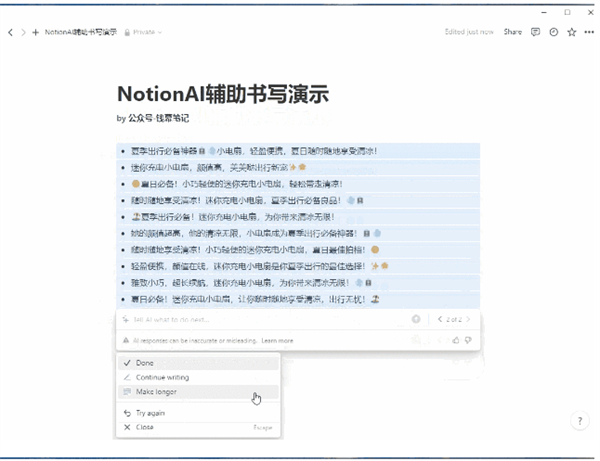600x461 pixels.
Task: Give thumbs up to AI response
Action: [x=457, y=340]
